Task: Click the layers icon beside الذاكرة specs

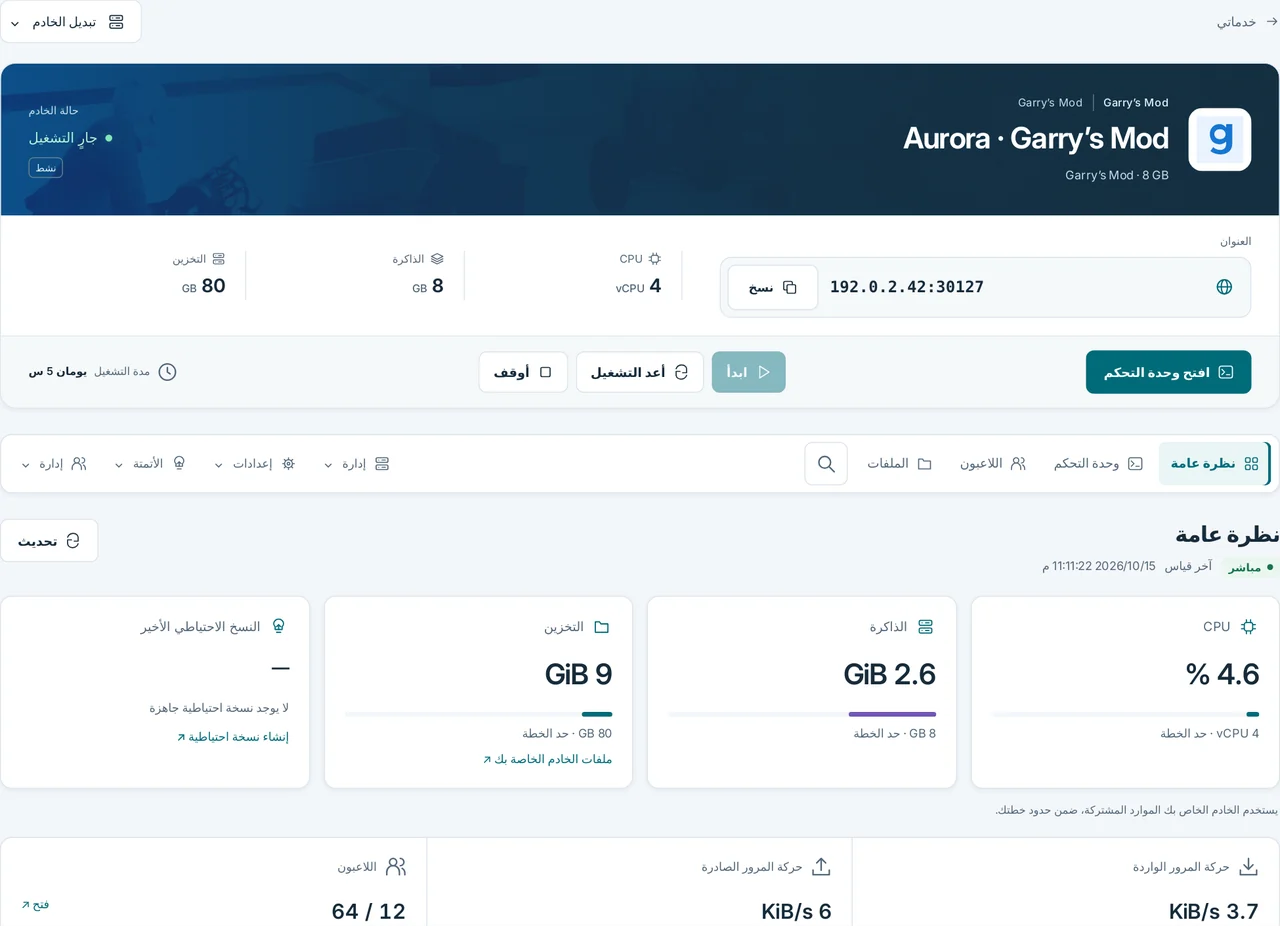Action: tap(437, 258)
